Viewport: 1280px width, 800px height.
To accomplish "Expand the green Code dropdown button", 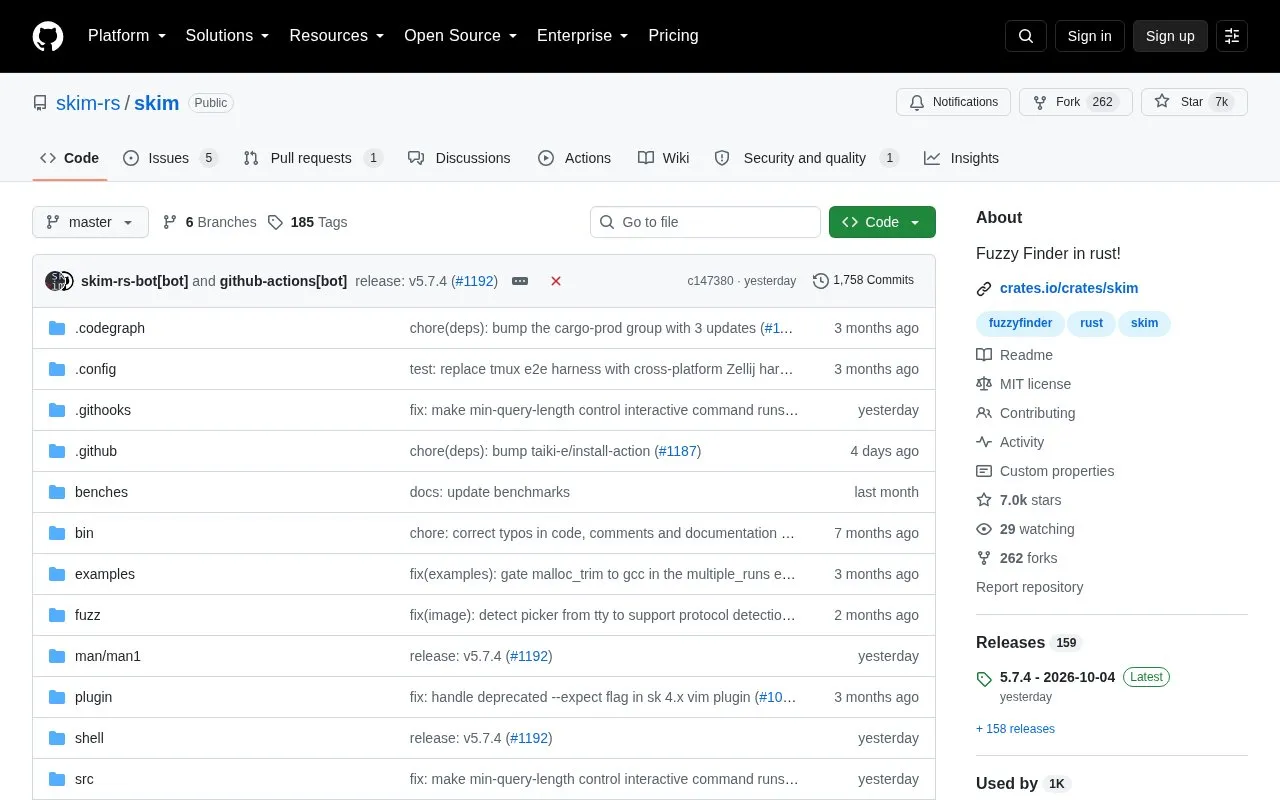I will (x=882, y=222).
